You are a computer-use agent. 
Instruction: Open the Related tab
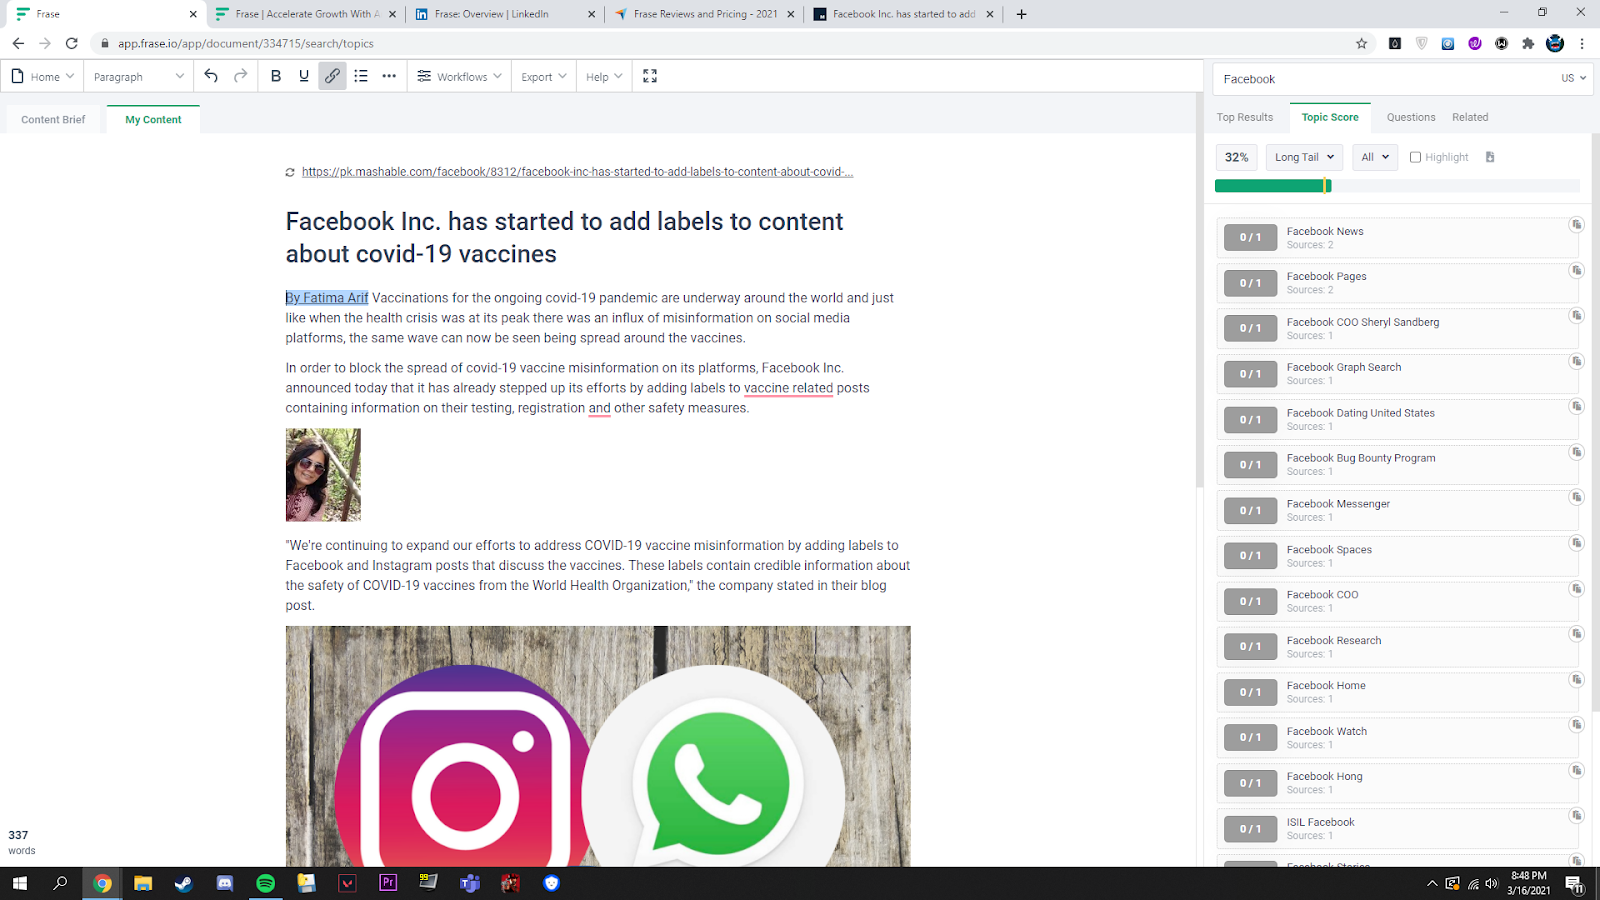point(1470,117)
